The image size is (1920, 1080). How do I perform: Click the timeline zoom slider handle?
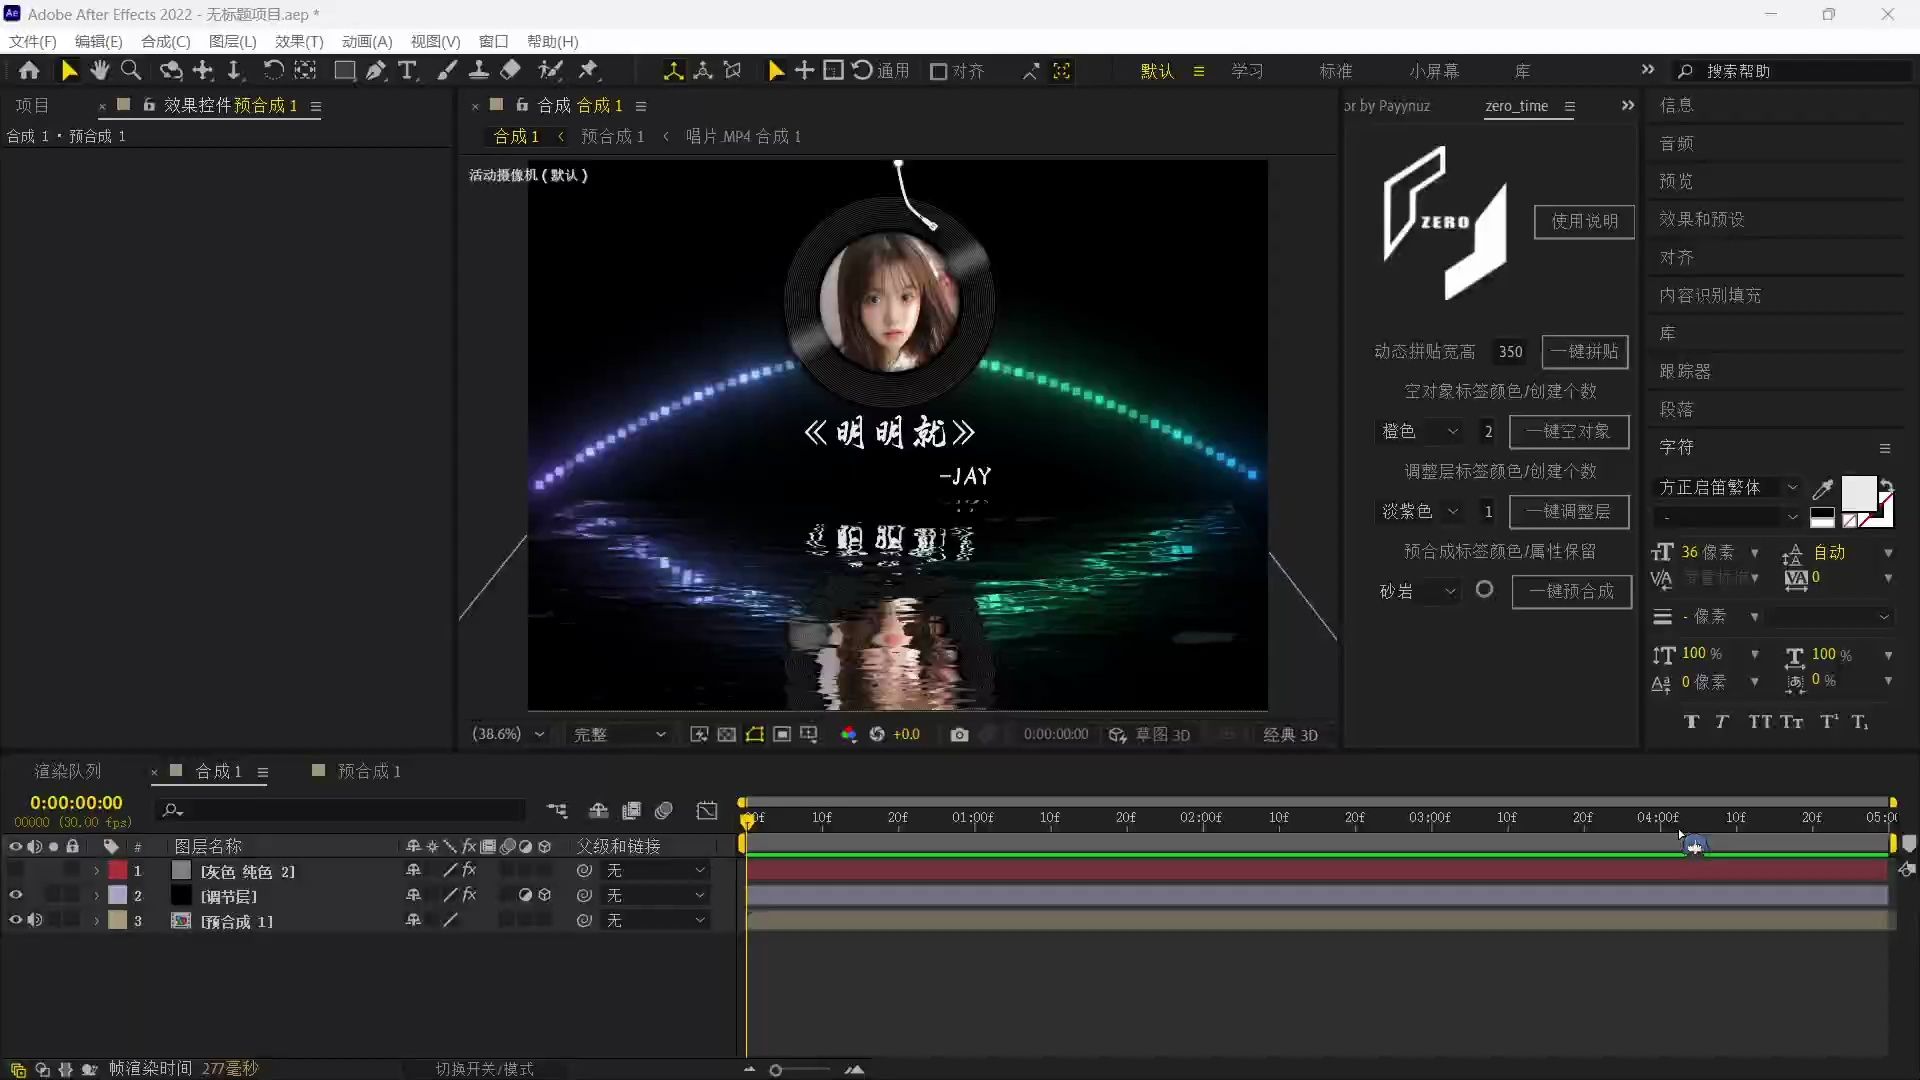click(x=775, y=1070)
